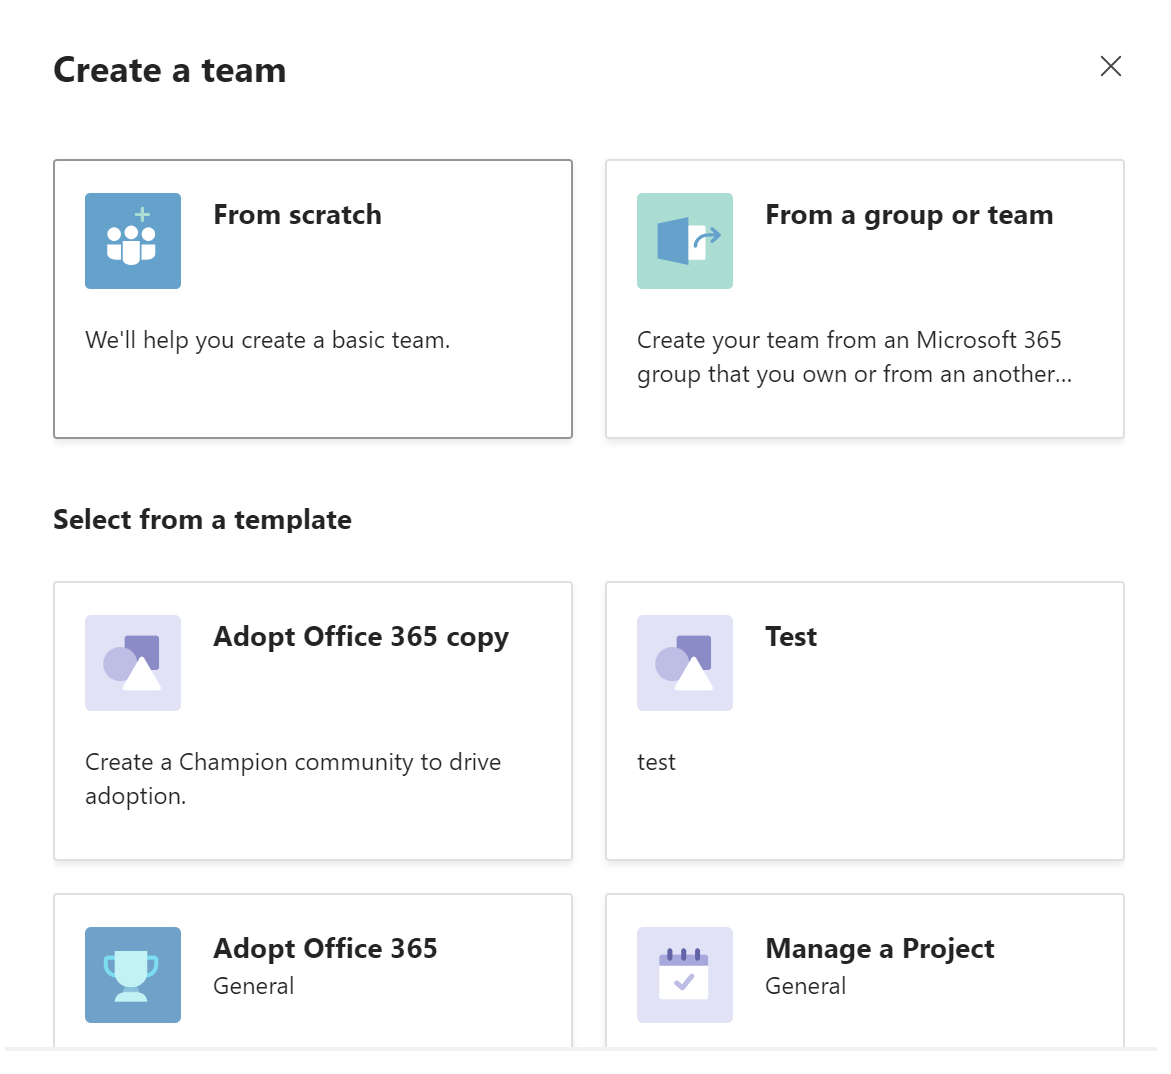Choose the Manage a Project template title
The height and width of the screenshot is (1074, 1171).
point(880,949)
